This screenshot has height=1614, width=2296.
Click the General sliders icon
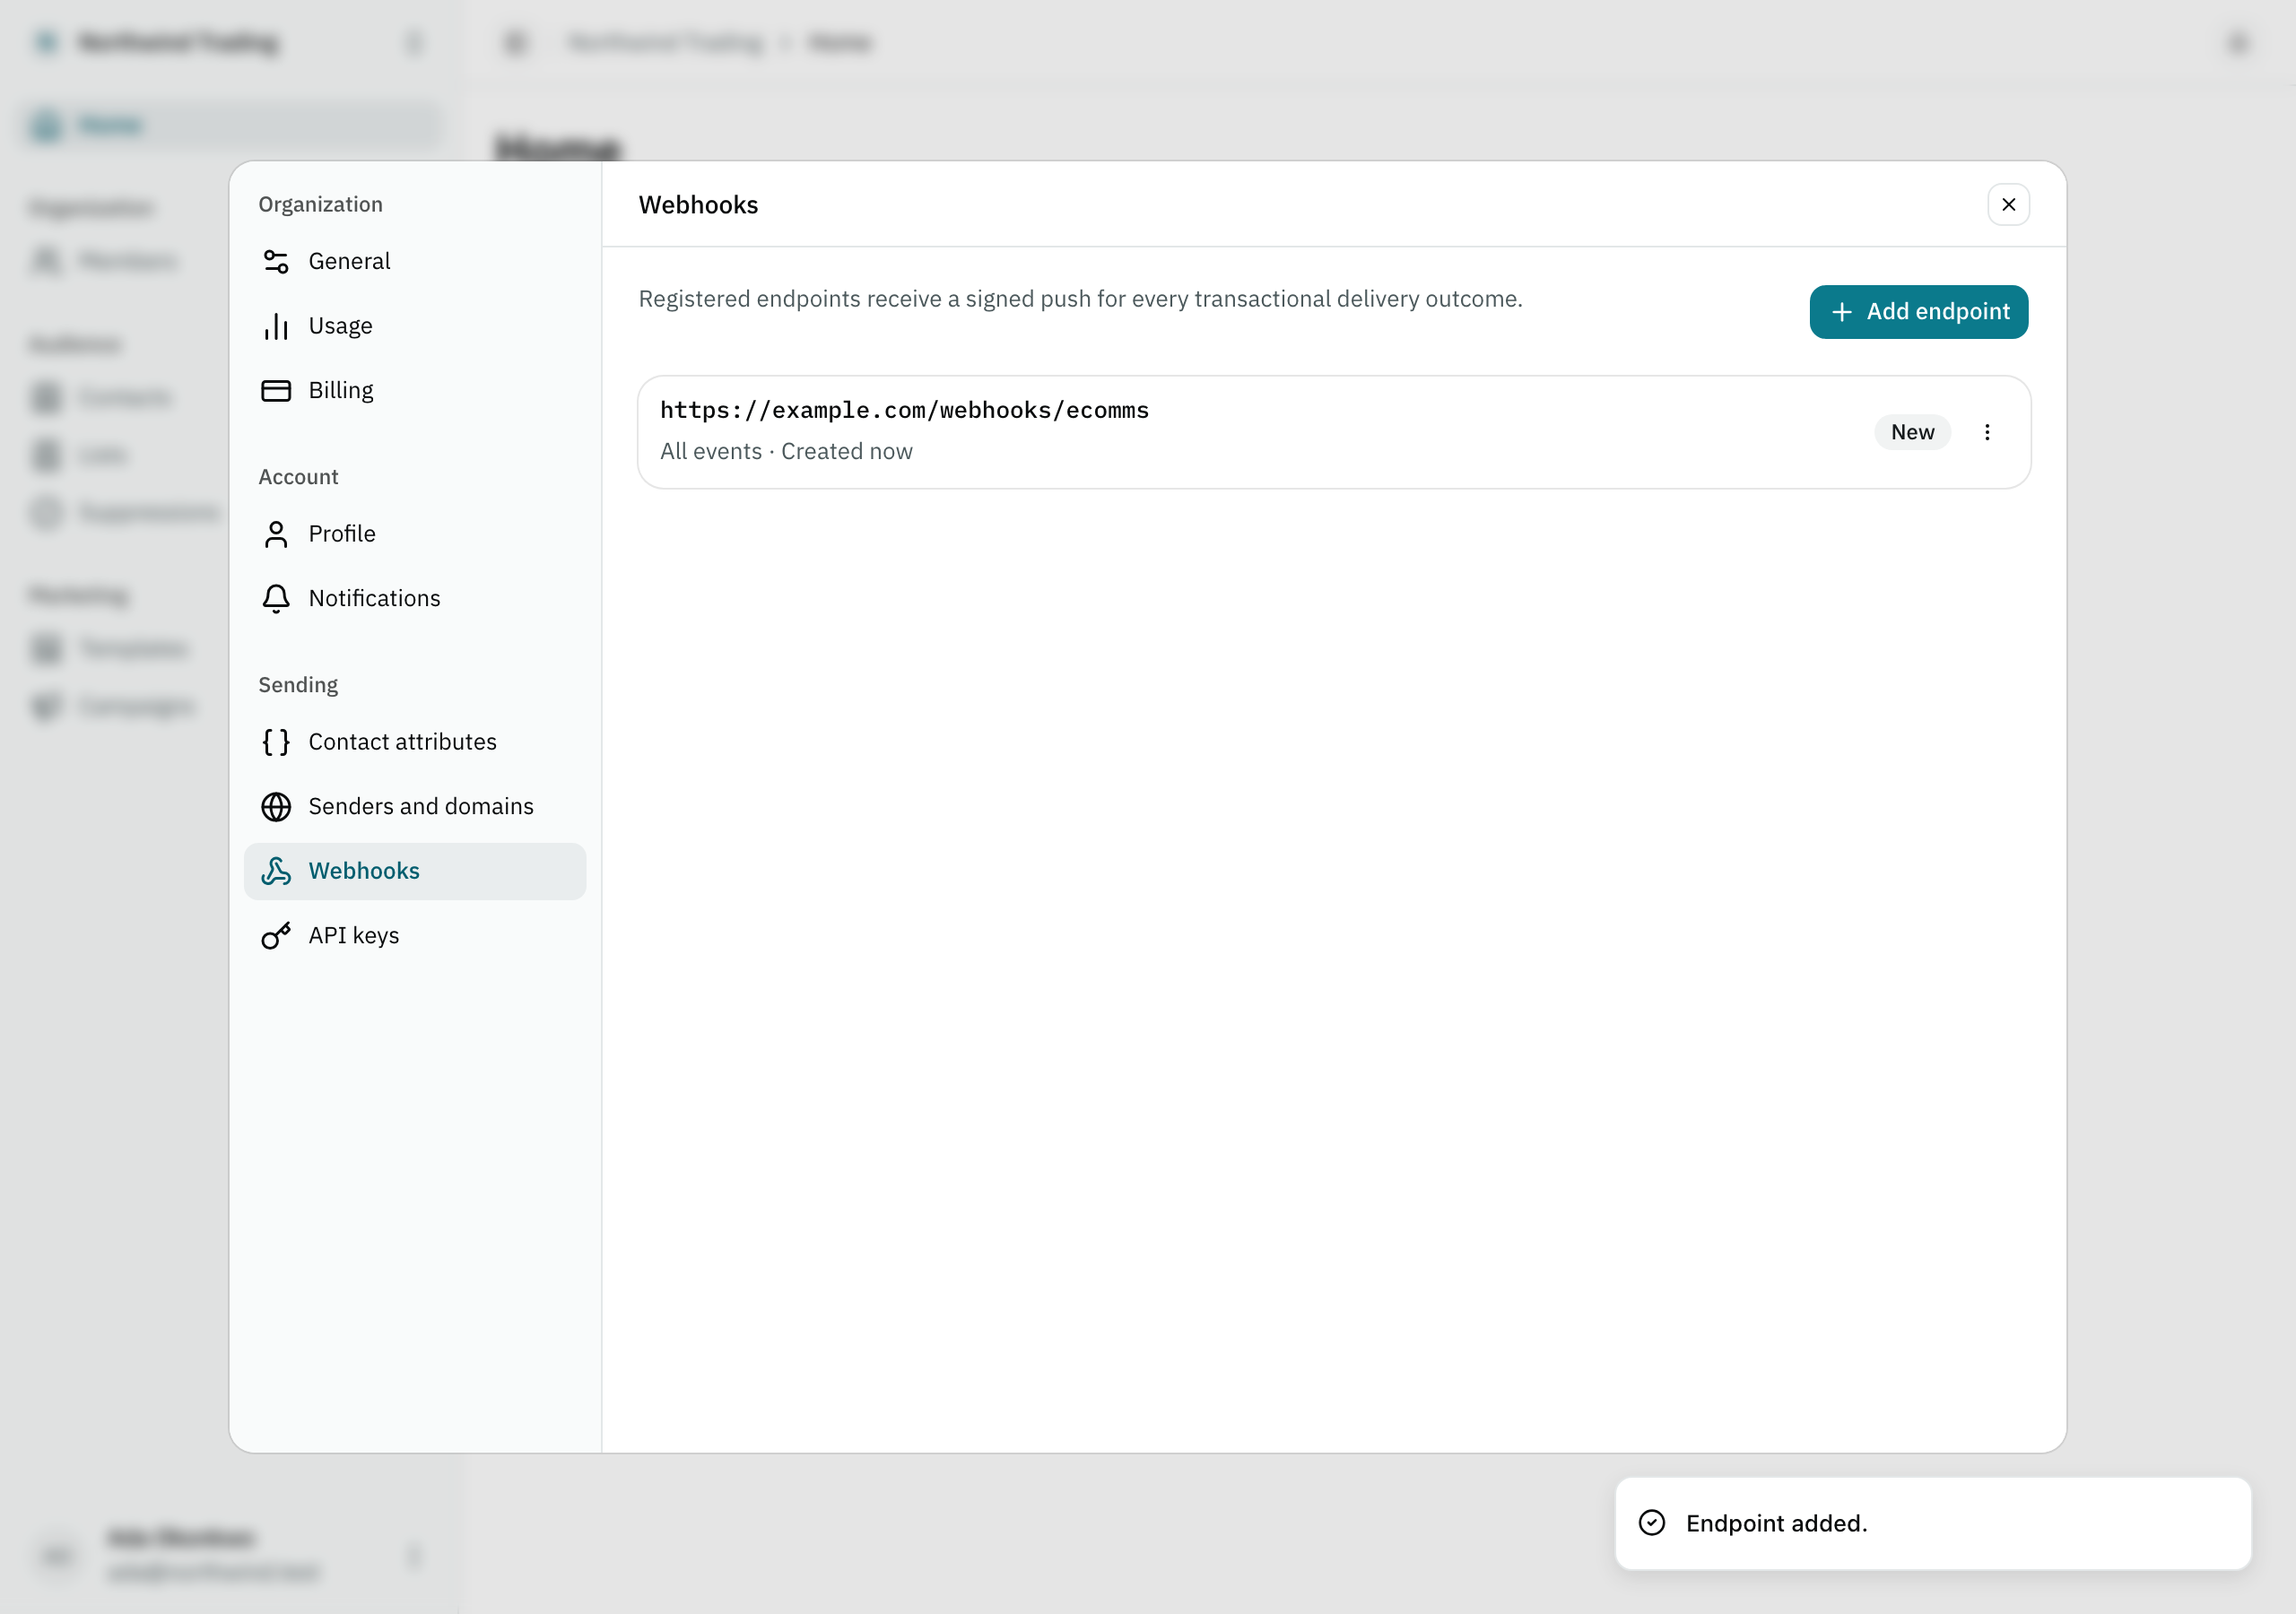click(x=276, y=261)
